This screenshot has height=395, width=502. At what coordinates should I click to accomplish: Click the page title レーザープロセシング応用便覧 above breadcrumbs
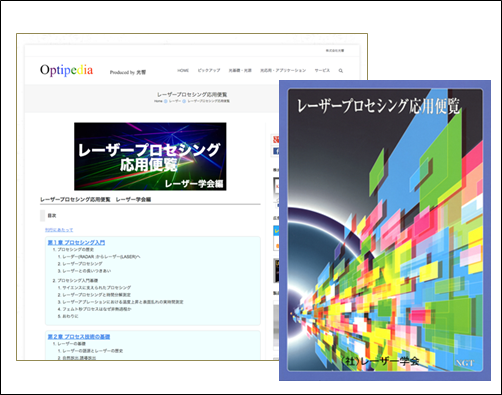coord(192,95)
